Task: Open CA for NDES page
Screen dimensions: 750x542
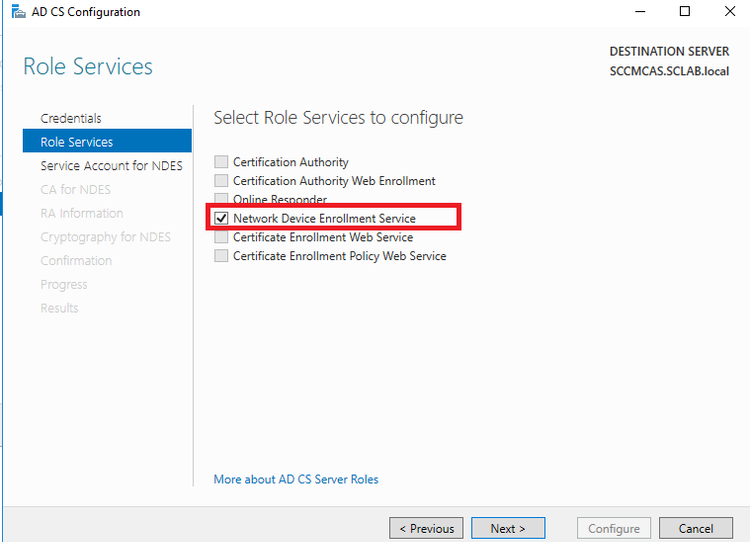Action: 76,189
